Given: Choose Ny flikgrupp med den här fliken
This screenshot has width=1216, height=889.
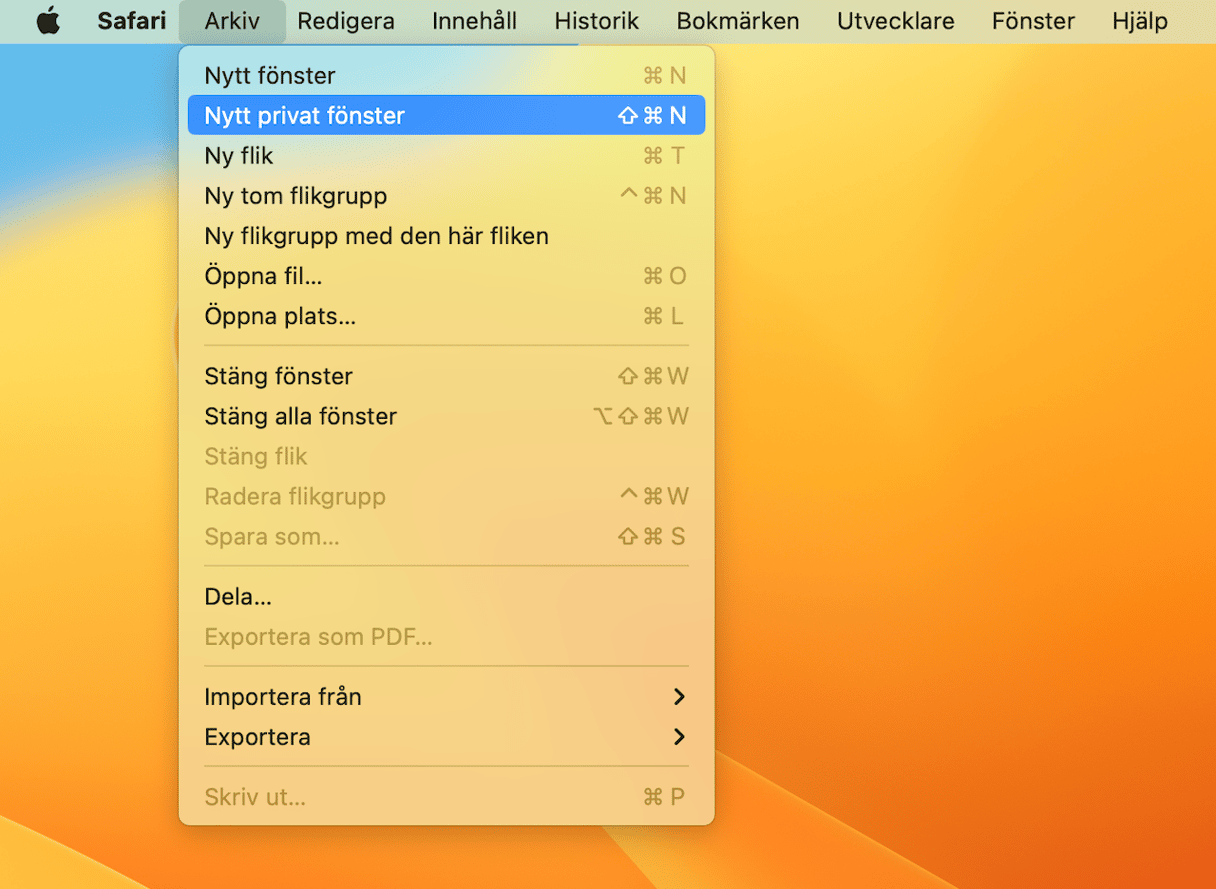Looking at the screenshot, I should point(446,236).
